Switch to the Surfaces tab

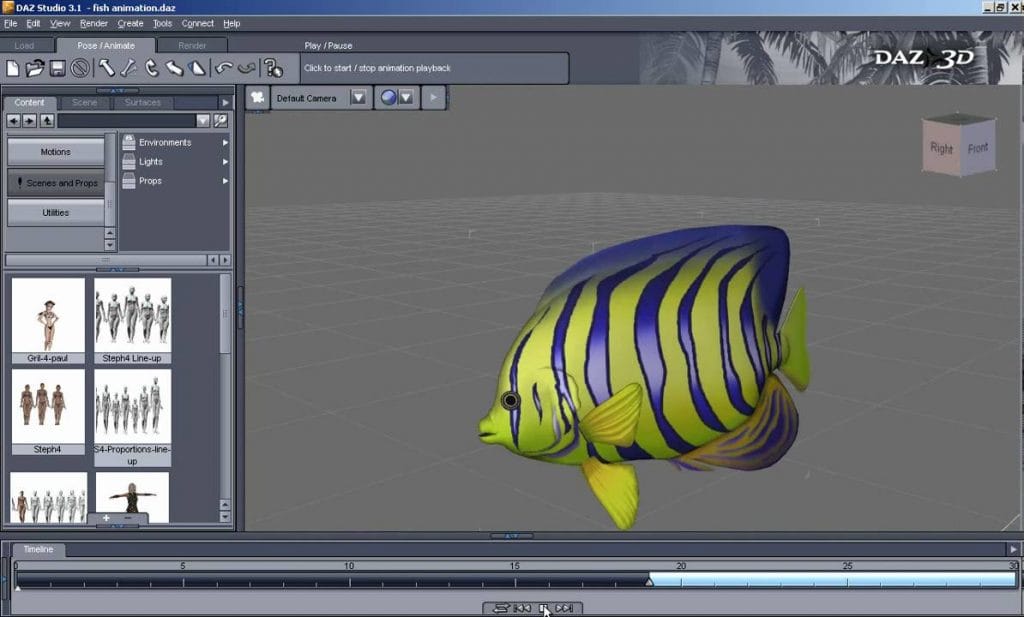click(x=142, y=102)
